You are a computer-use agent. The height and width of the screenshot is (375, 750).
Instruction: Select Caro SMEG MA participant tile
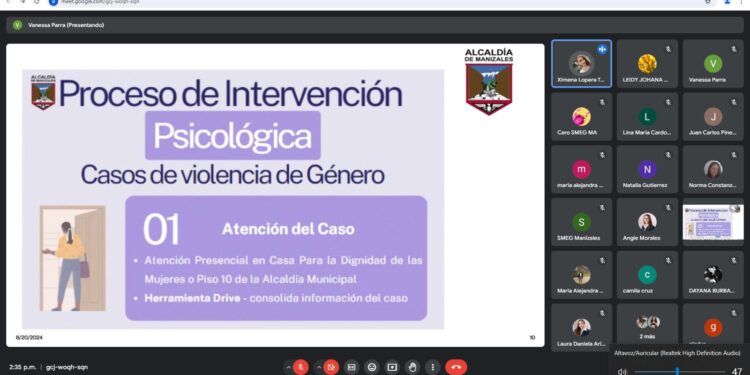pos(582,117)
